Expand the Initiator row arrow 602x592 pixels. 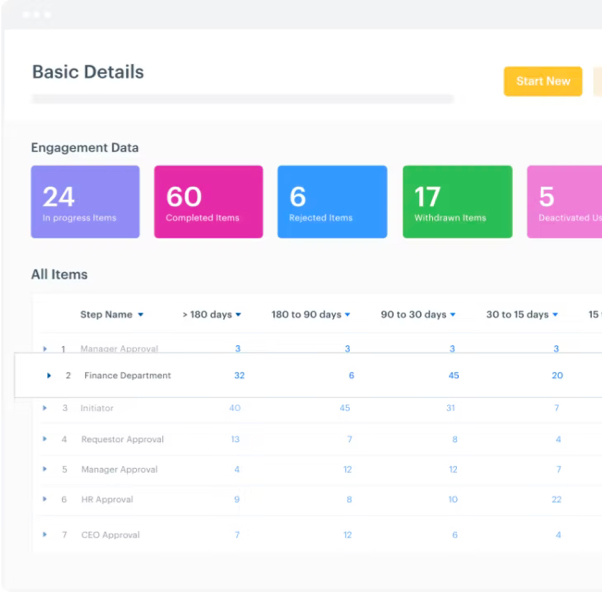point(45,408)
